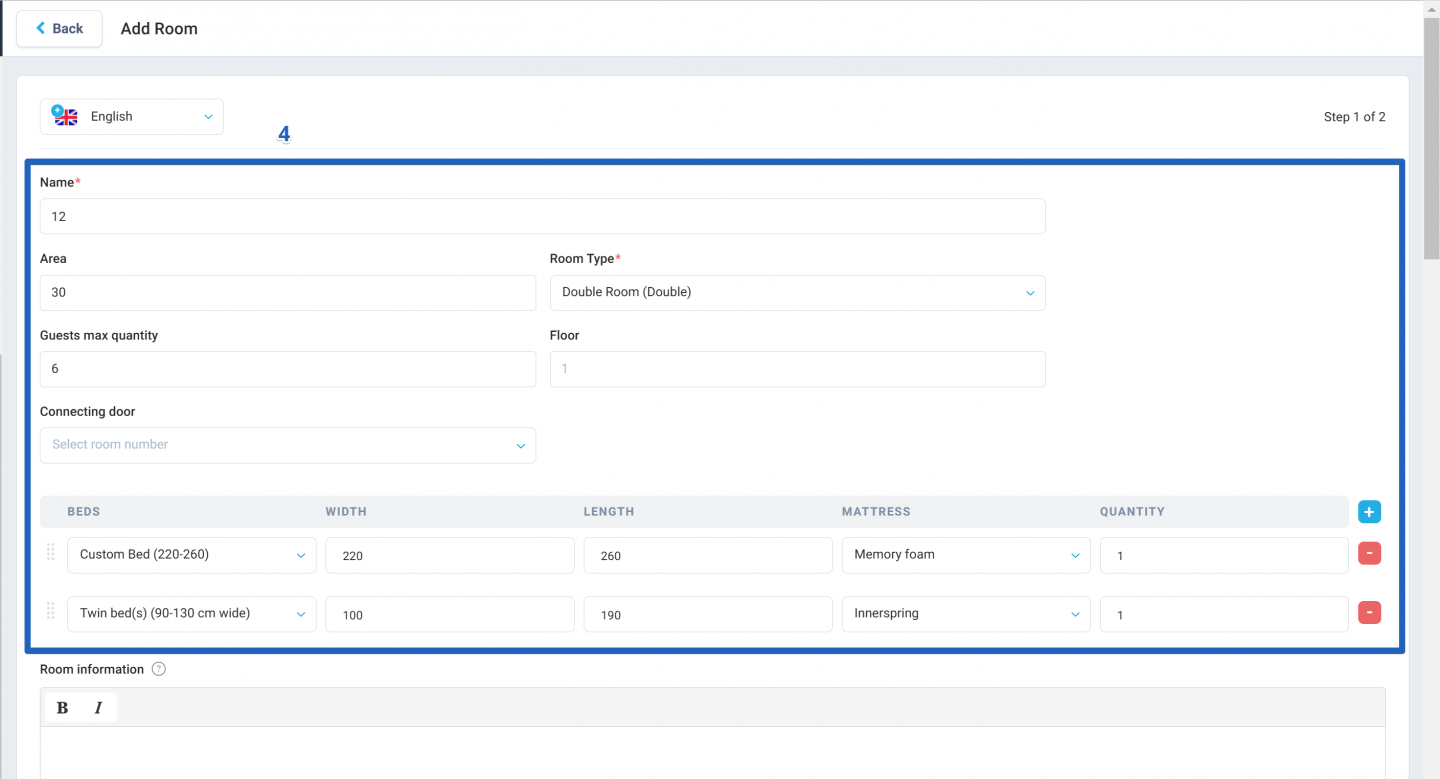Click the MATTRESS column header
Image resolution: width=1440 pixels, height=779 pixels.
[x=876, y=512]
